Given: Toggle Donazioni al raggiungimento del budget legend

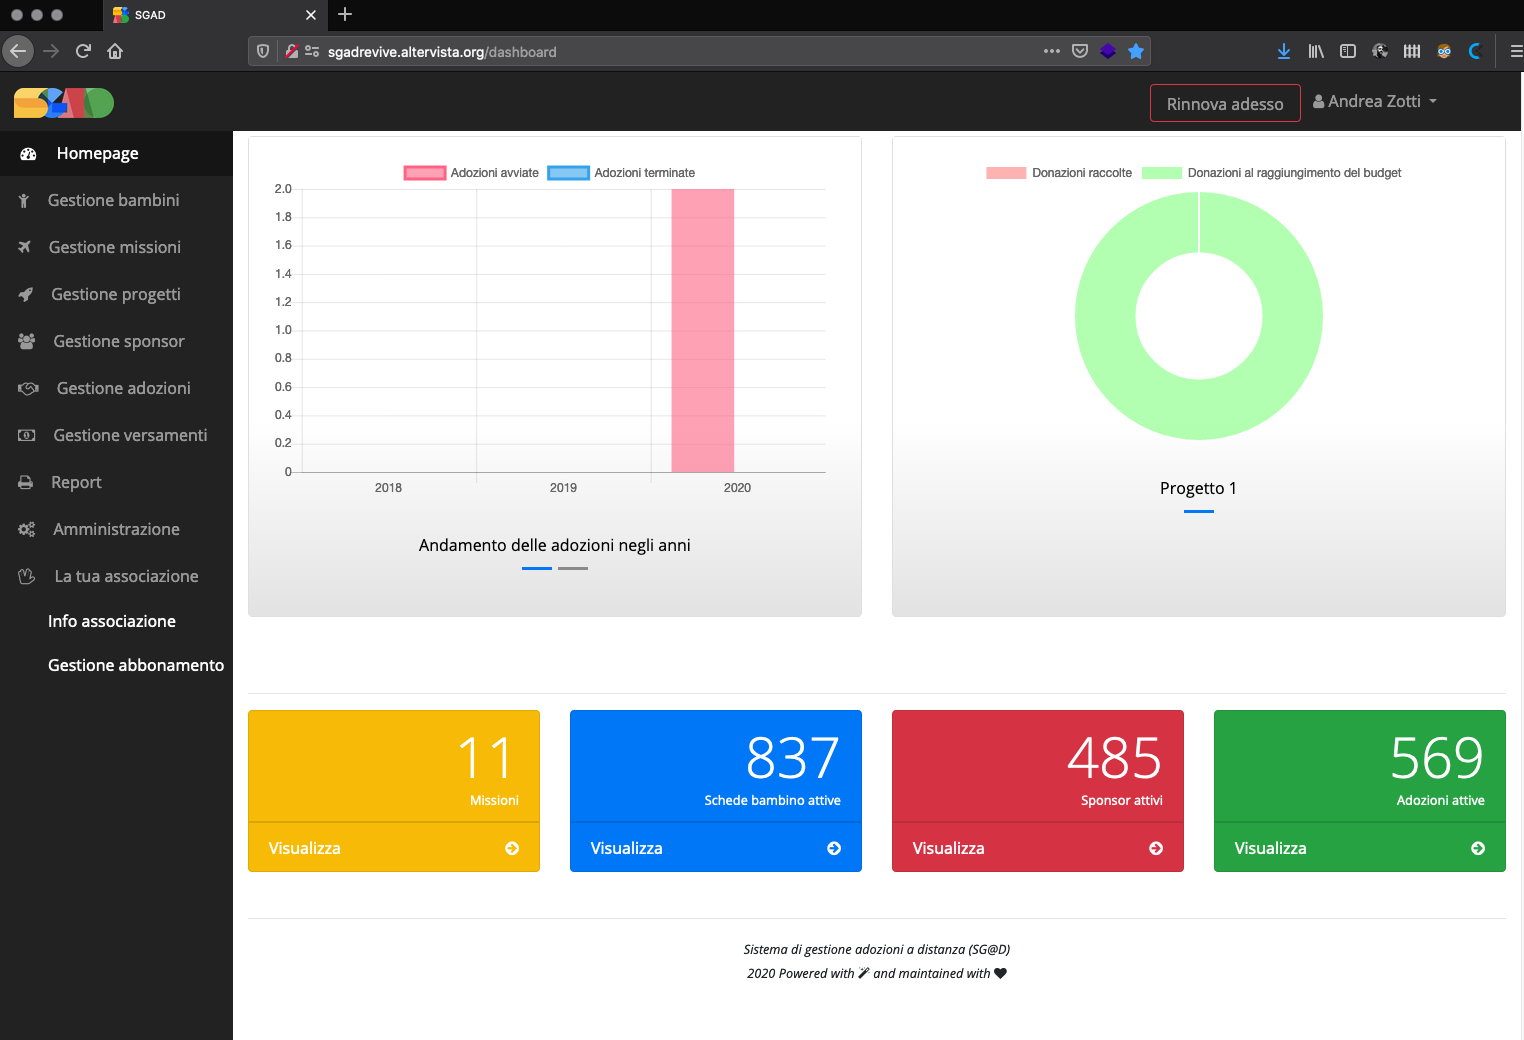Looking at the screenshot, I should pos(1271,173).
